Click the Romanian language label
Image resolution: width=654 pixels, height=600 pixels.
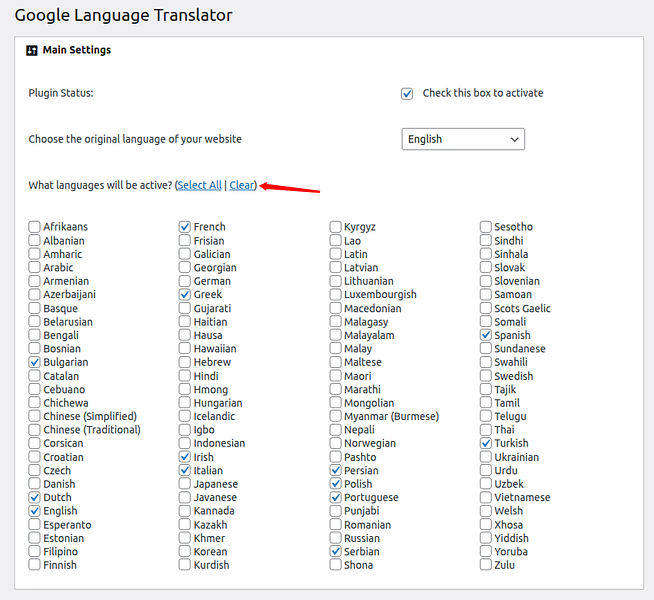coord(367,525)
